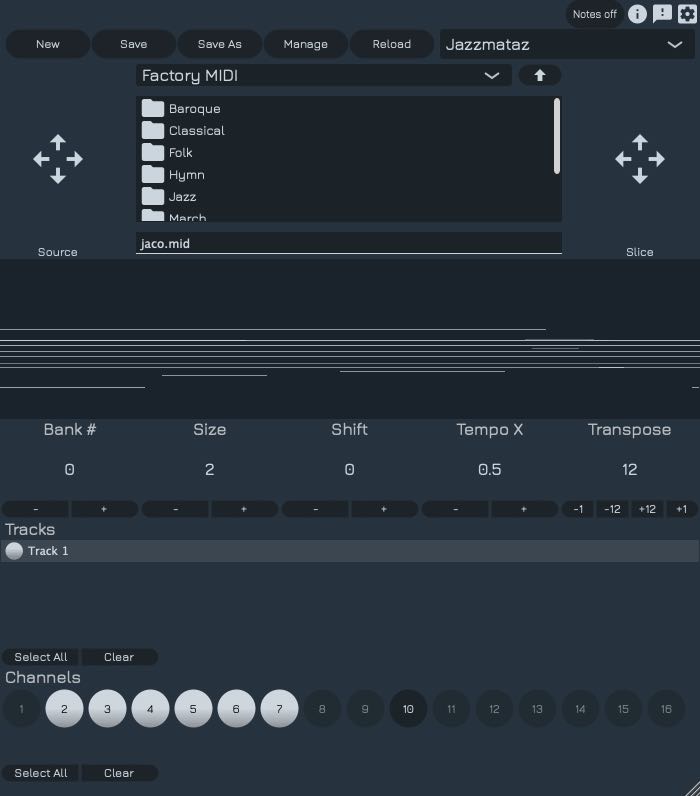Click the info icon at top right
This screenshot has width=700, height=796.
(637, 14)
